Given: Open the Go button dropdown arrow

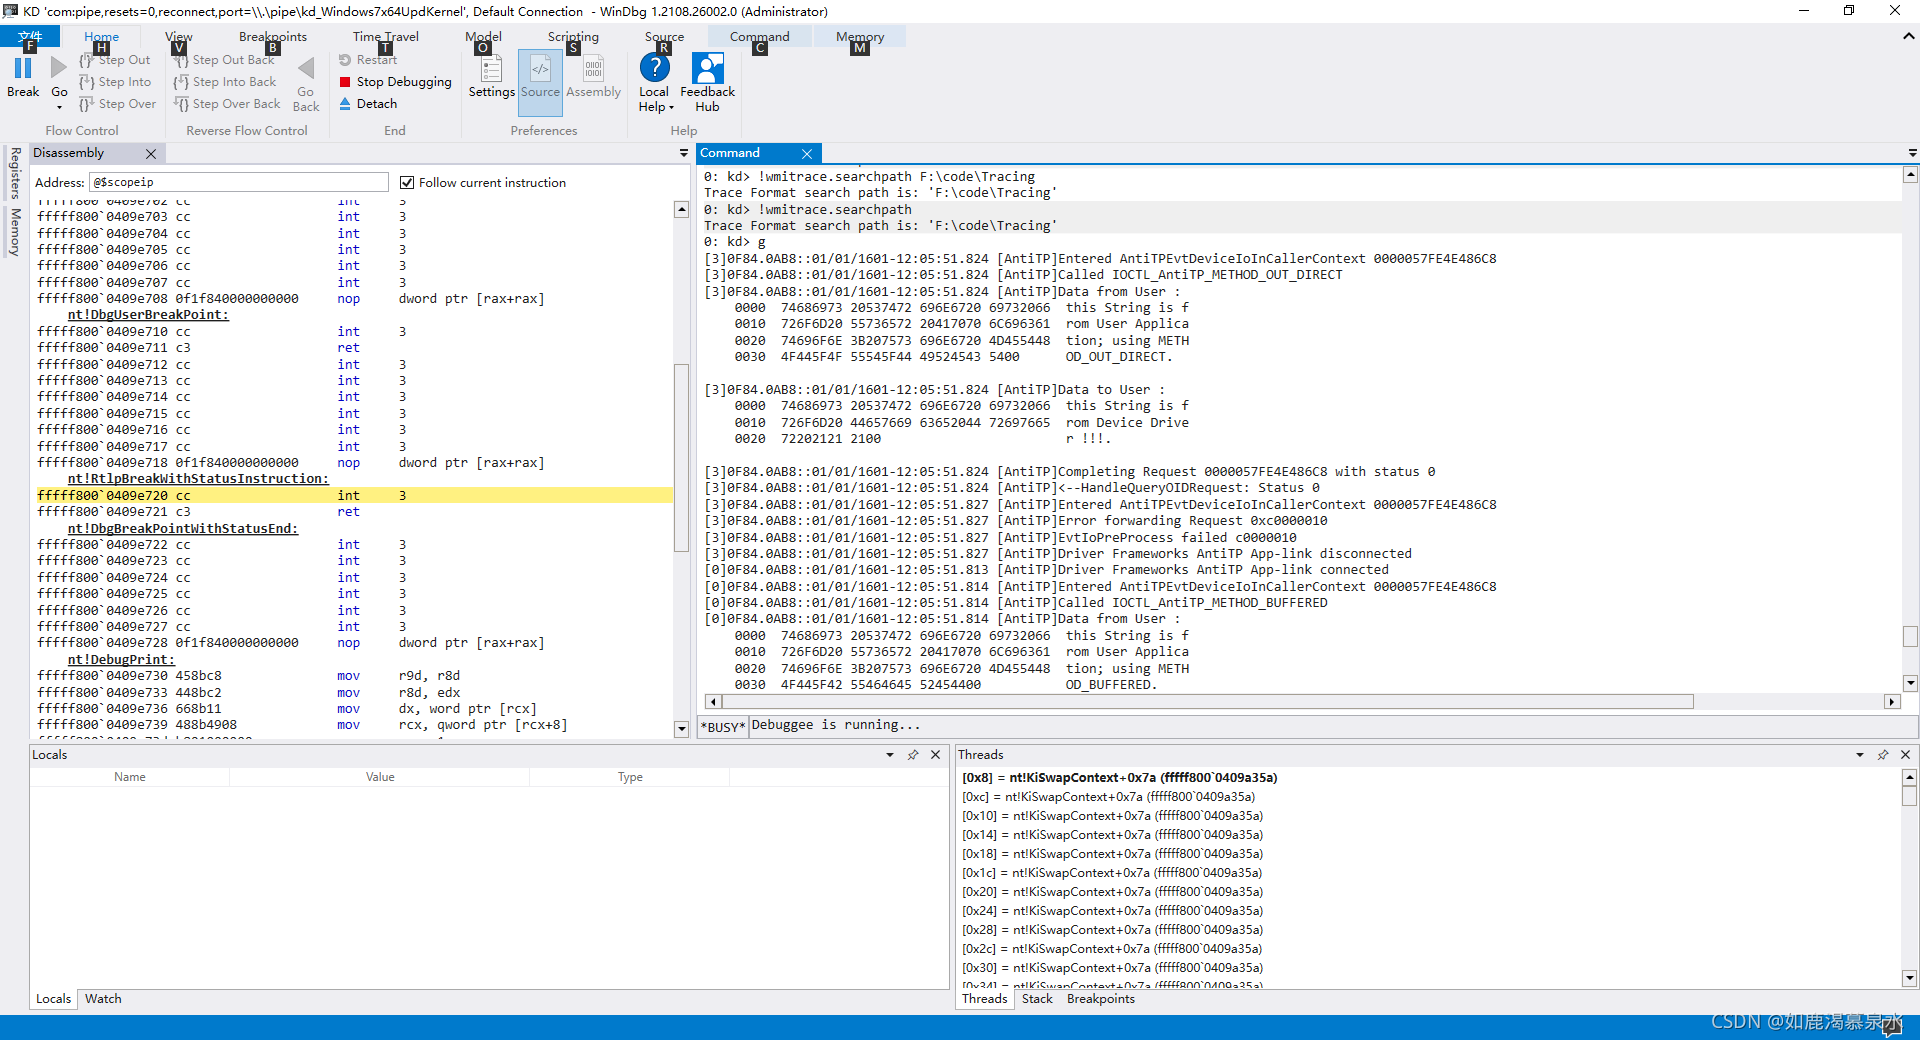Looking at the screenshot, I should [x=59, y=107].
